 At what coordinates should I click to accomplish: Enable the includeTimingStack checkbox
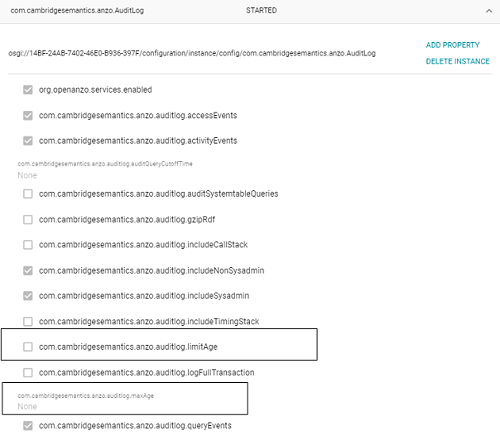28,321
